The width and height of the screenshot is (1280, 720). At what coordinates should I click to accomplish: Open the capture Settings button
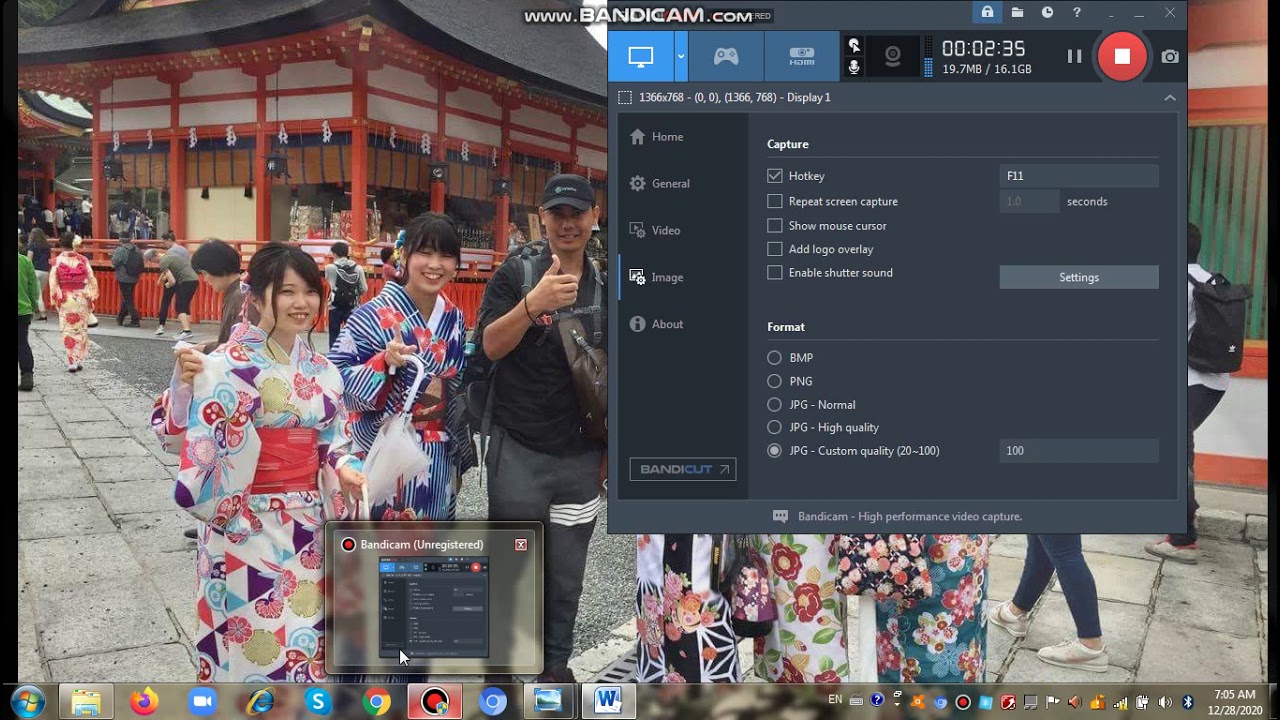point(1079,277)
